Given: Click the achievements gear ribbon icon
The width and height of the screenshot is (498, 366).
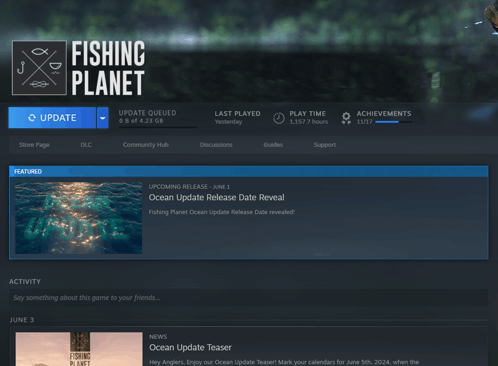Looking at the screenshot, I should tap(346, 118).
